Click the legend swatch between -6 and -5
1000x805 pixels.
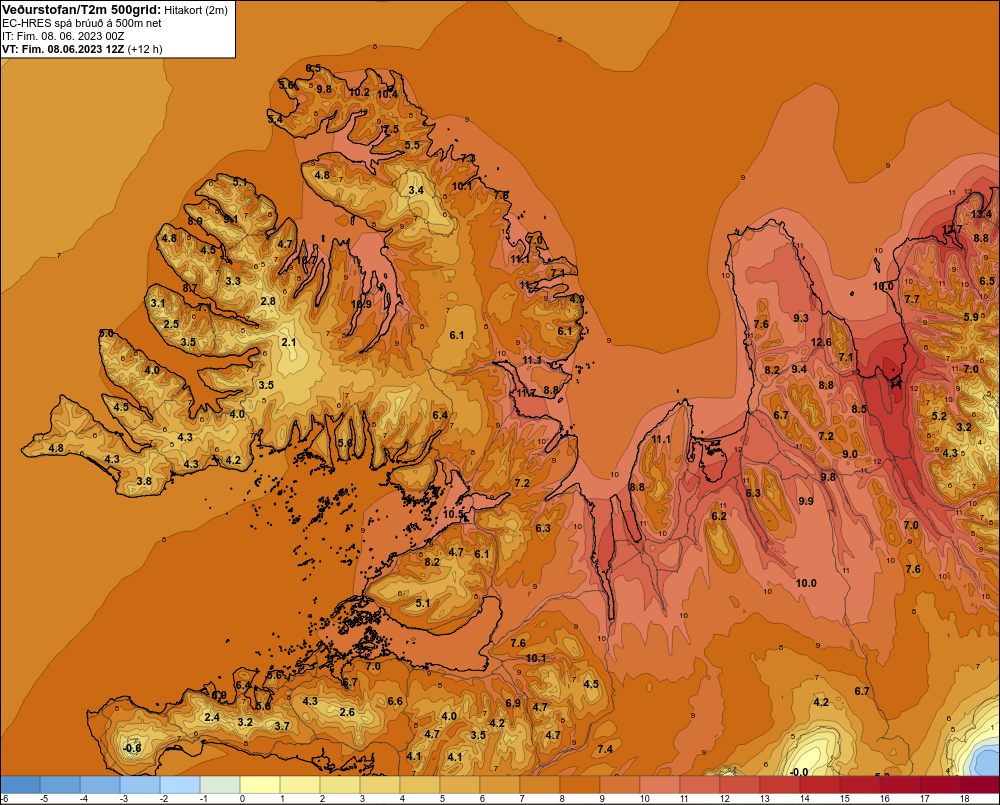click(21, 784)
